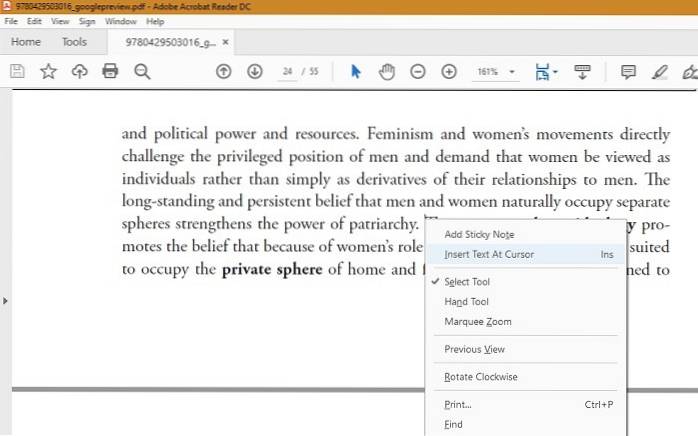Select Insert Text At Cursor
This screenshot has height=436, width=698.
coord(489,254)
